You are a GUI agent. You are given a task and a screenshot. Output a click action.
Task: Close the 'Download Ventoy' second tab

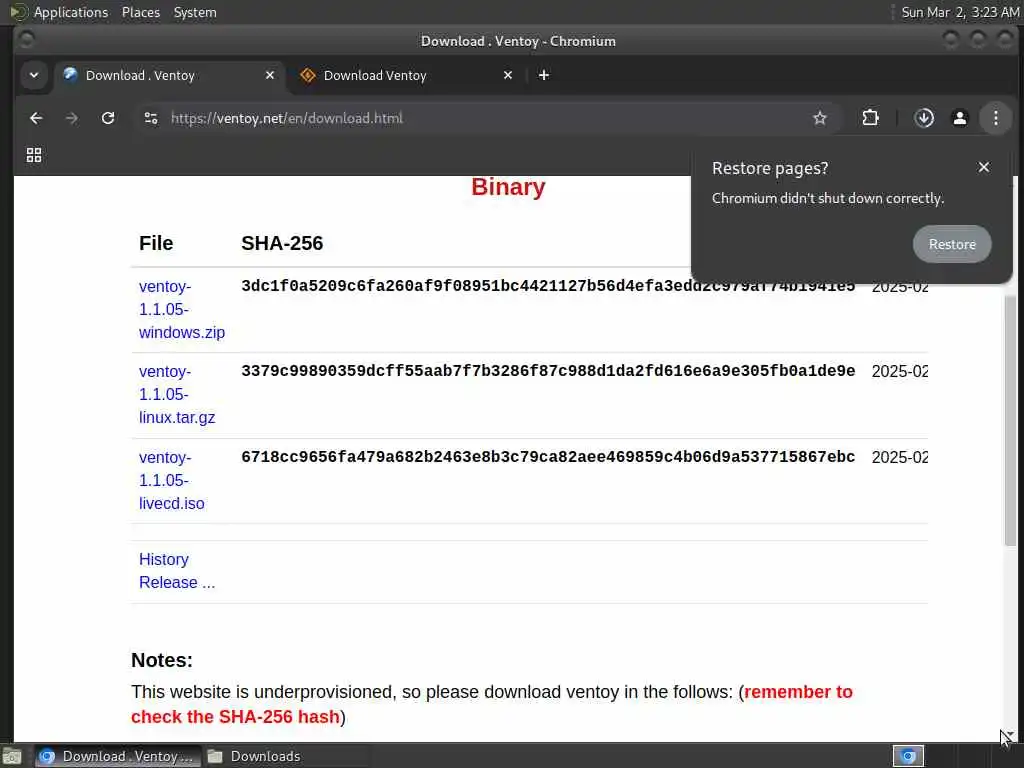[508, 75]
